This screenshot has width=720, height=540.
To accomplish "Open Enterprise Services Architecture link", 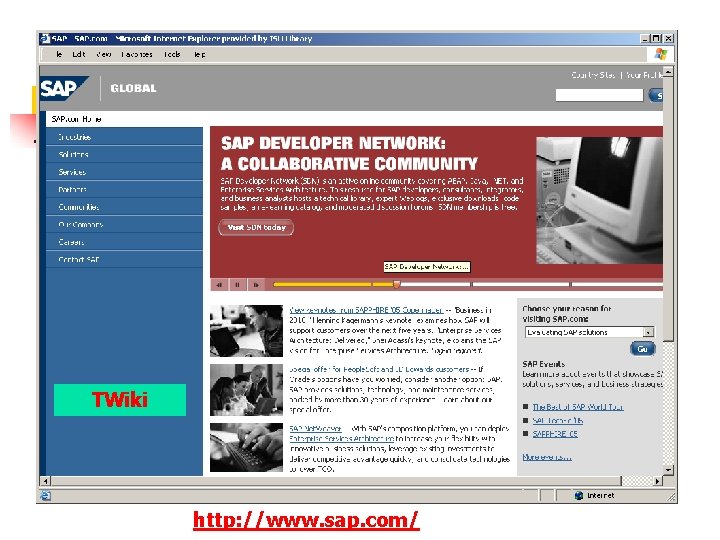I will tap(342, 439).
